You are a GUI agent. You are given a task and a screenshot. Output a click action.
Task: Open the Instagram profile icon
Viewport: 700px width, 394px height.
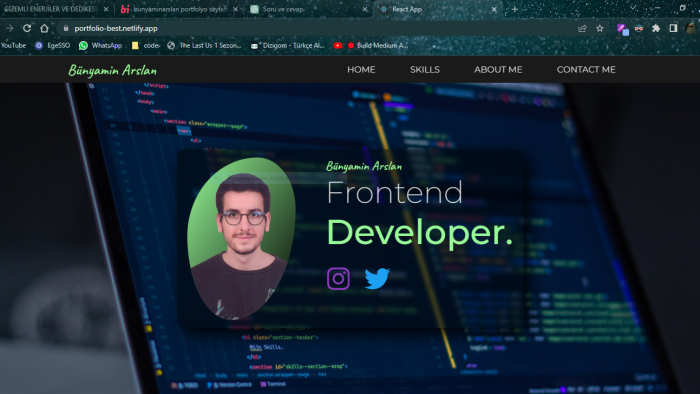coord(338,278)
